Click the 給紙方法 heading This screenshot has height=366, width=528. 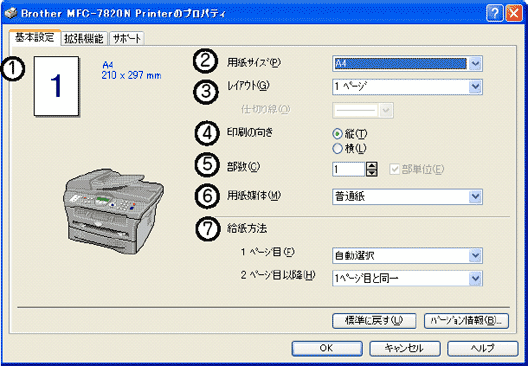247,229
